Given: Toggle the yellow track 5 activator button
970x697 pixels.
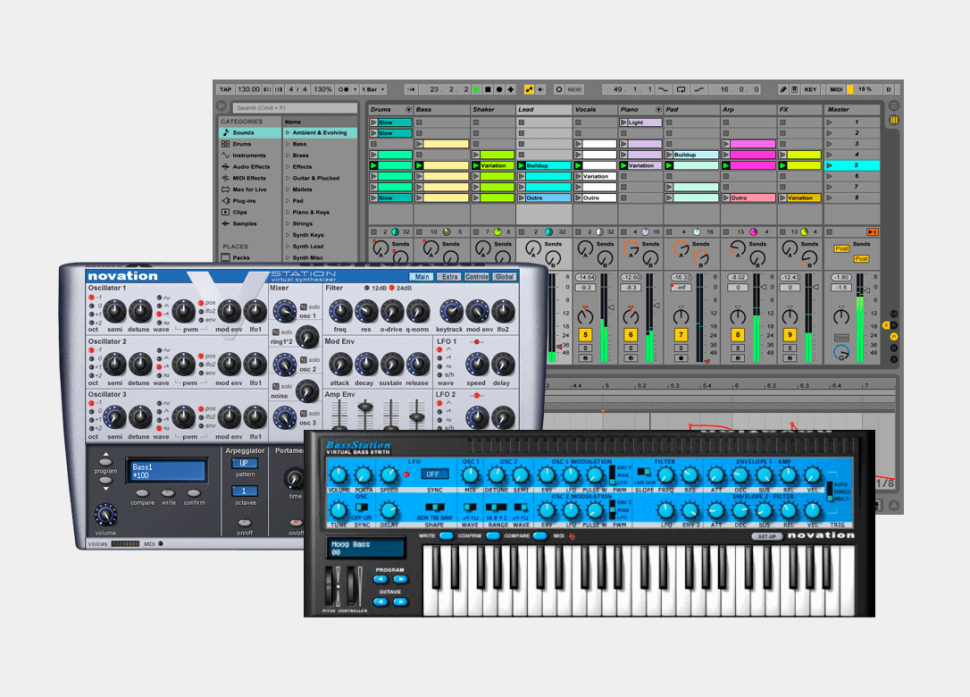Looking at the screenshot, I should pos(585,335).
